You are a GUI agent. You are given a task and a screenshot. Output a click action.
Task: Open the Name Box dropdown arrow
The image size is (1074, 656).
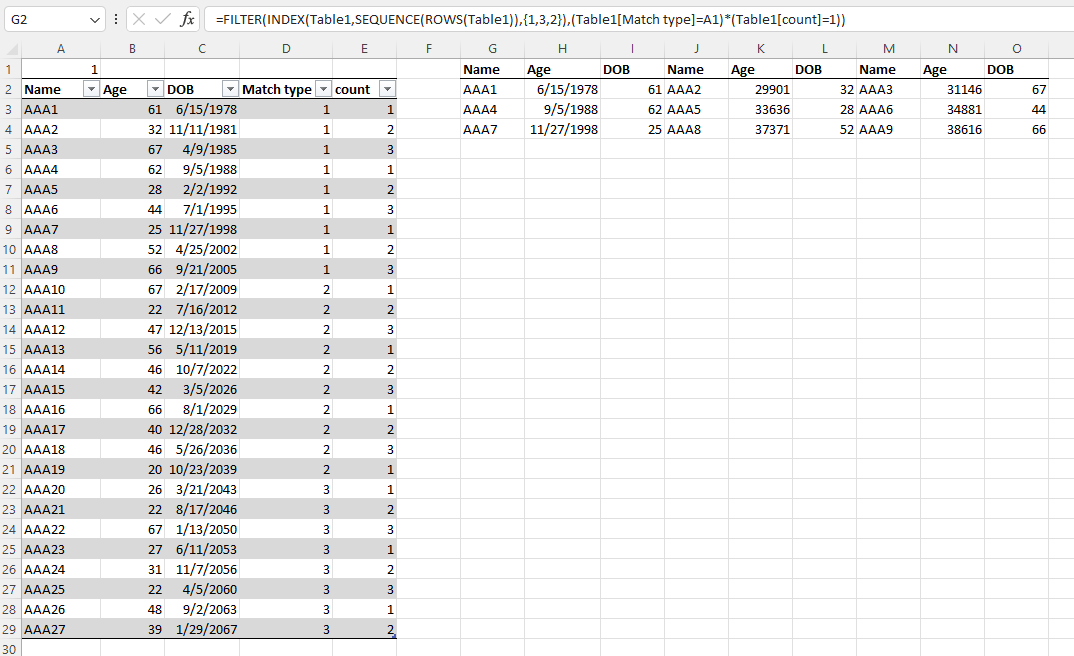coord(95,20)
